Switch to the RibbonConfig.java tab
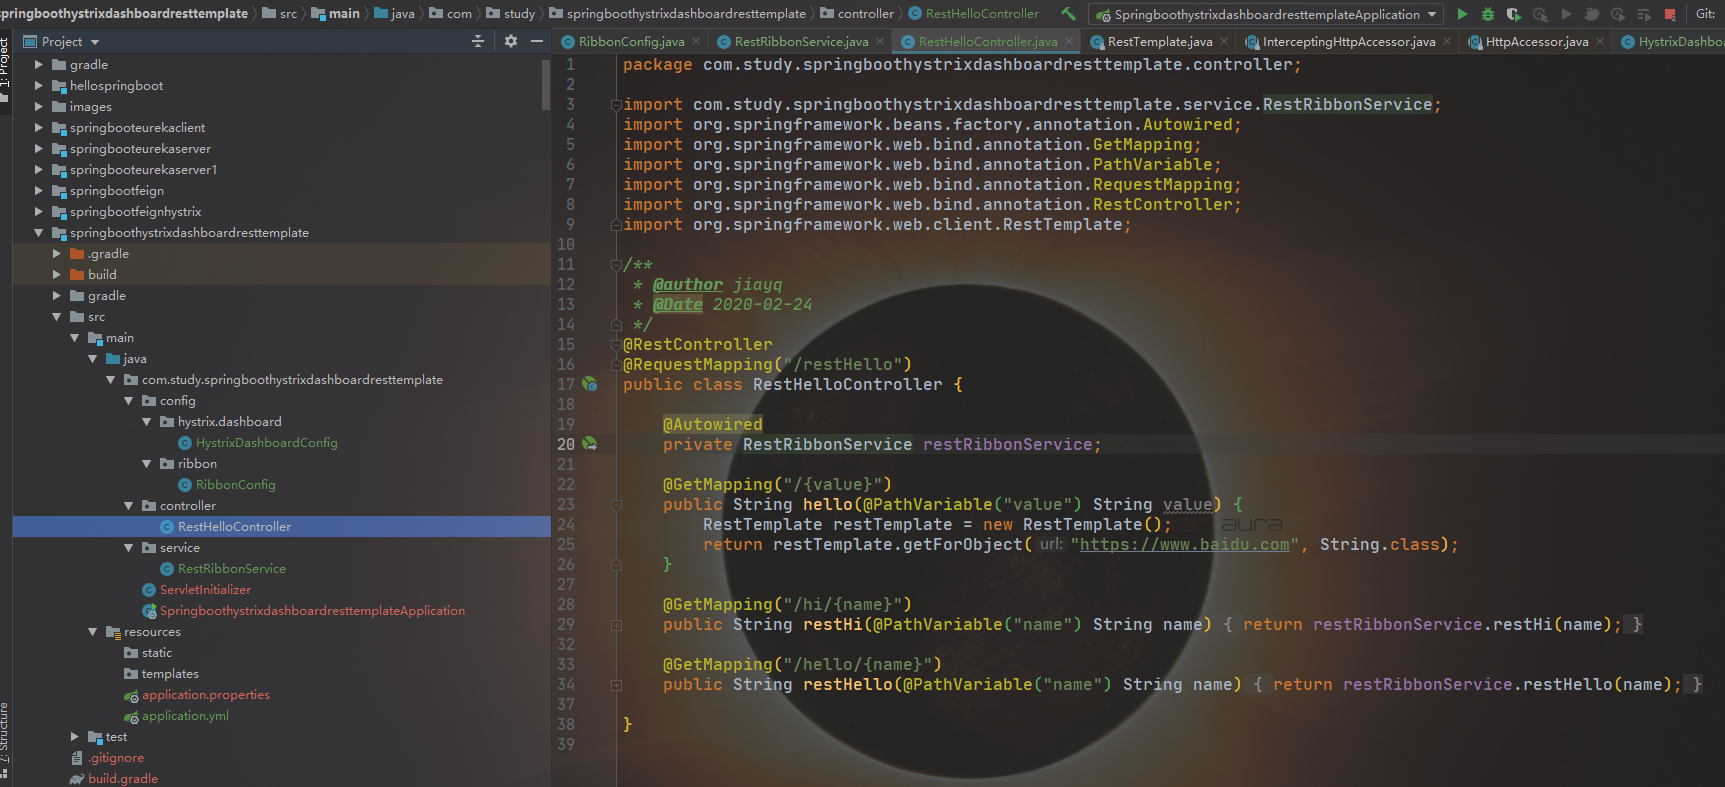 [631, 41]
